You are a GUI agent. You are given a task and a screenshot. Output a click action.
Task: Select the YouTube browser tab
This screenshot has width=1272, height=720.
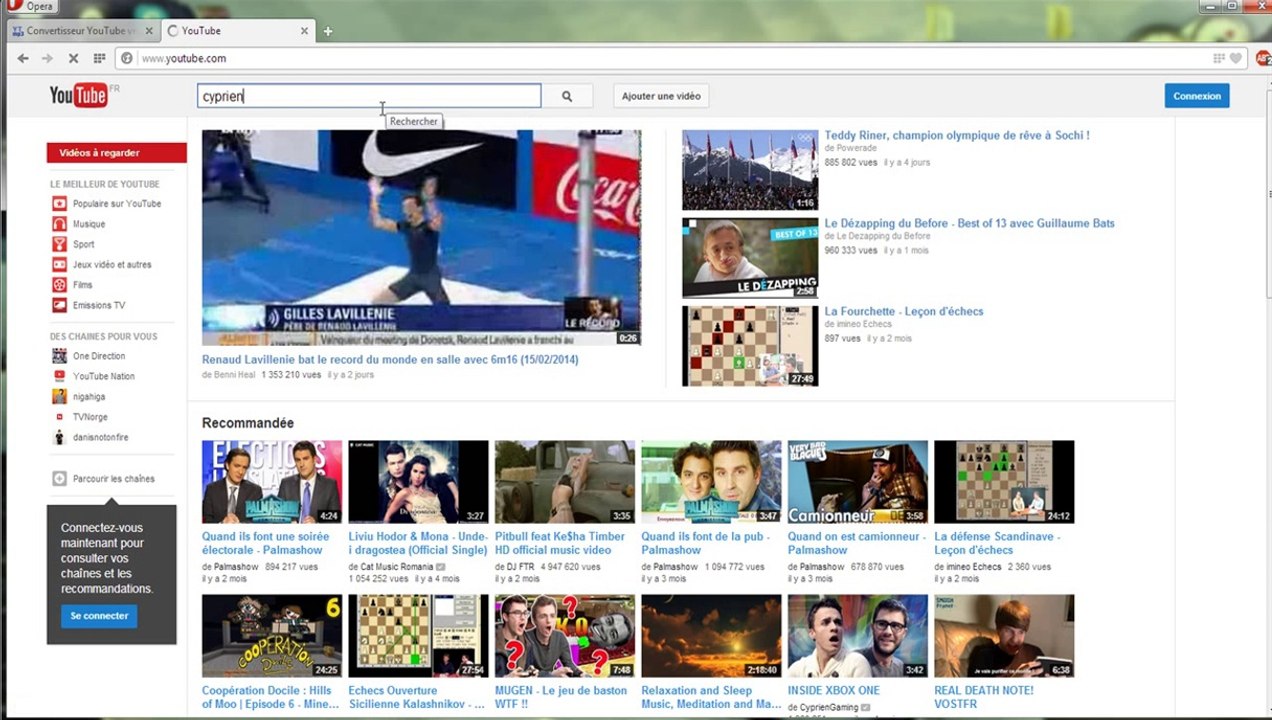tap(238, 31)
